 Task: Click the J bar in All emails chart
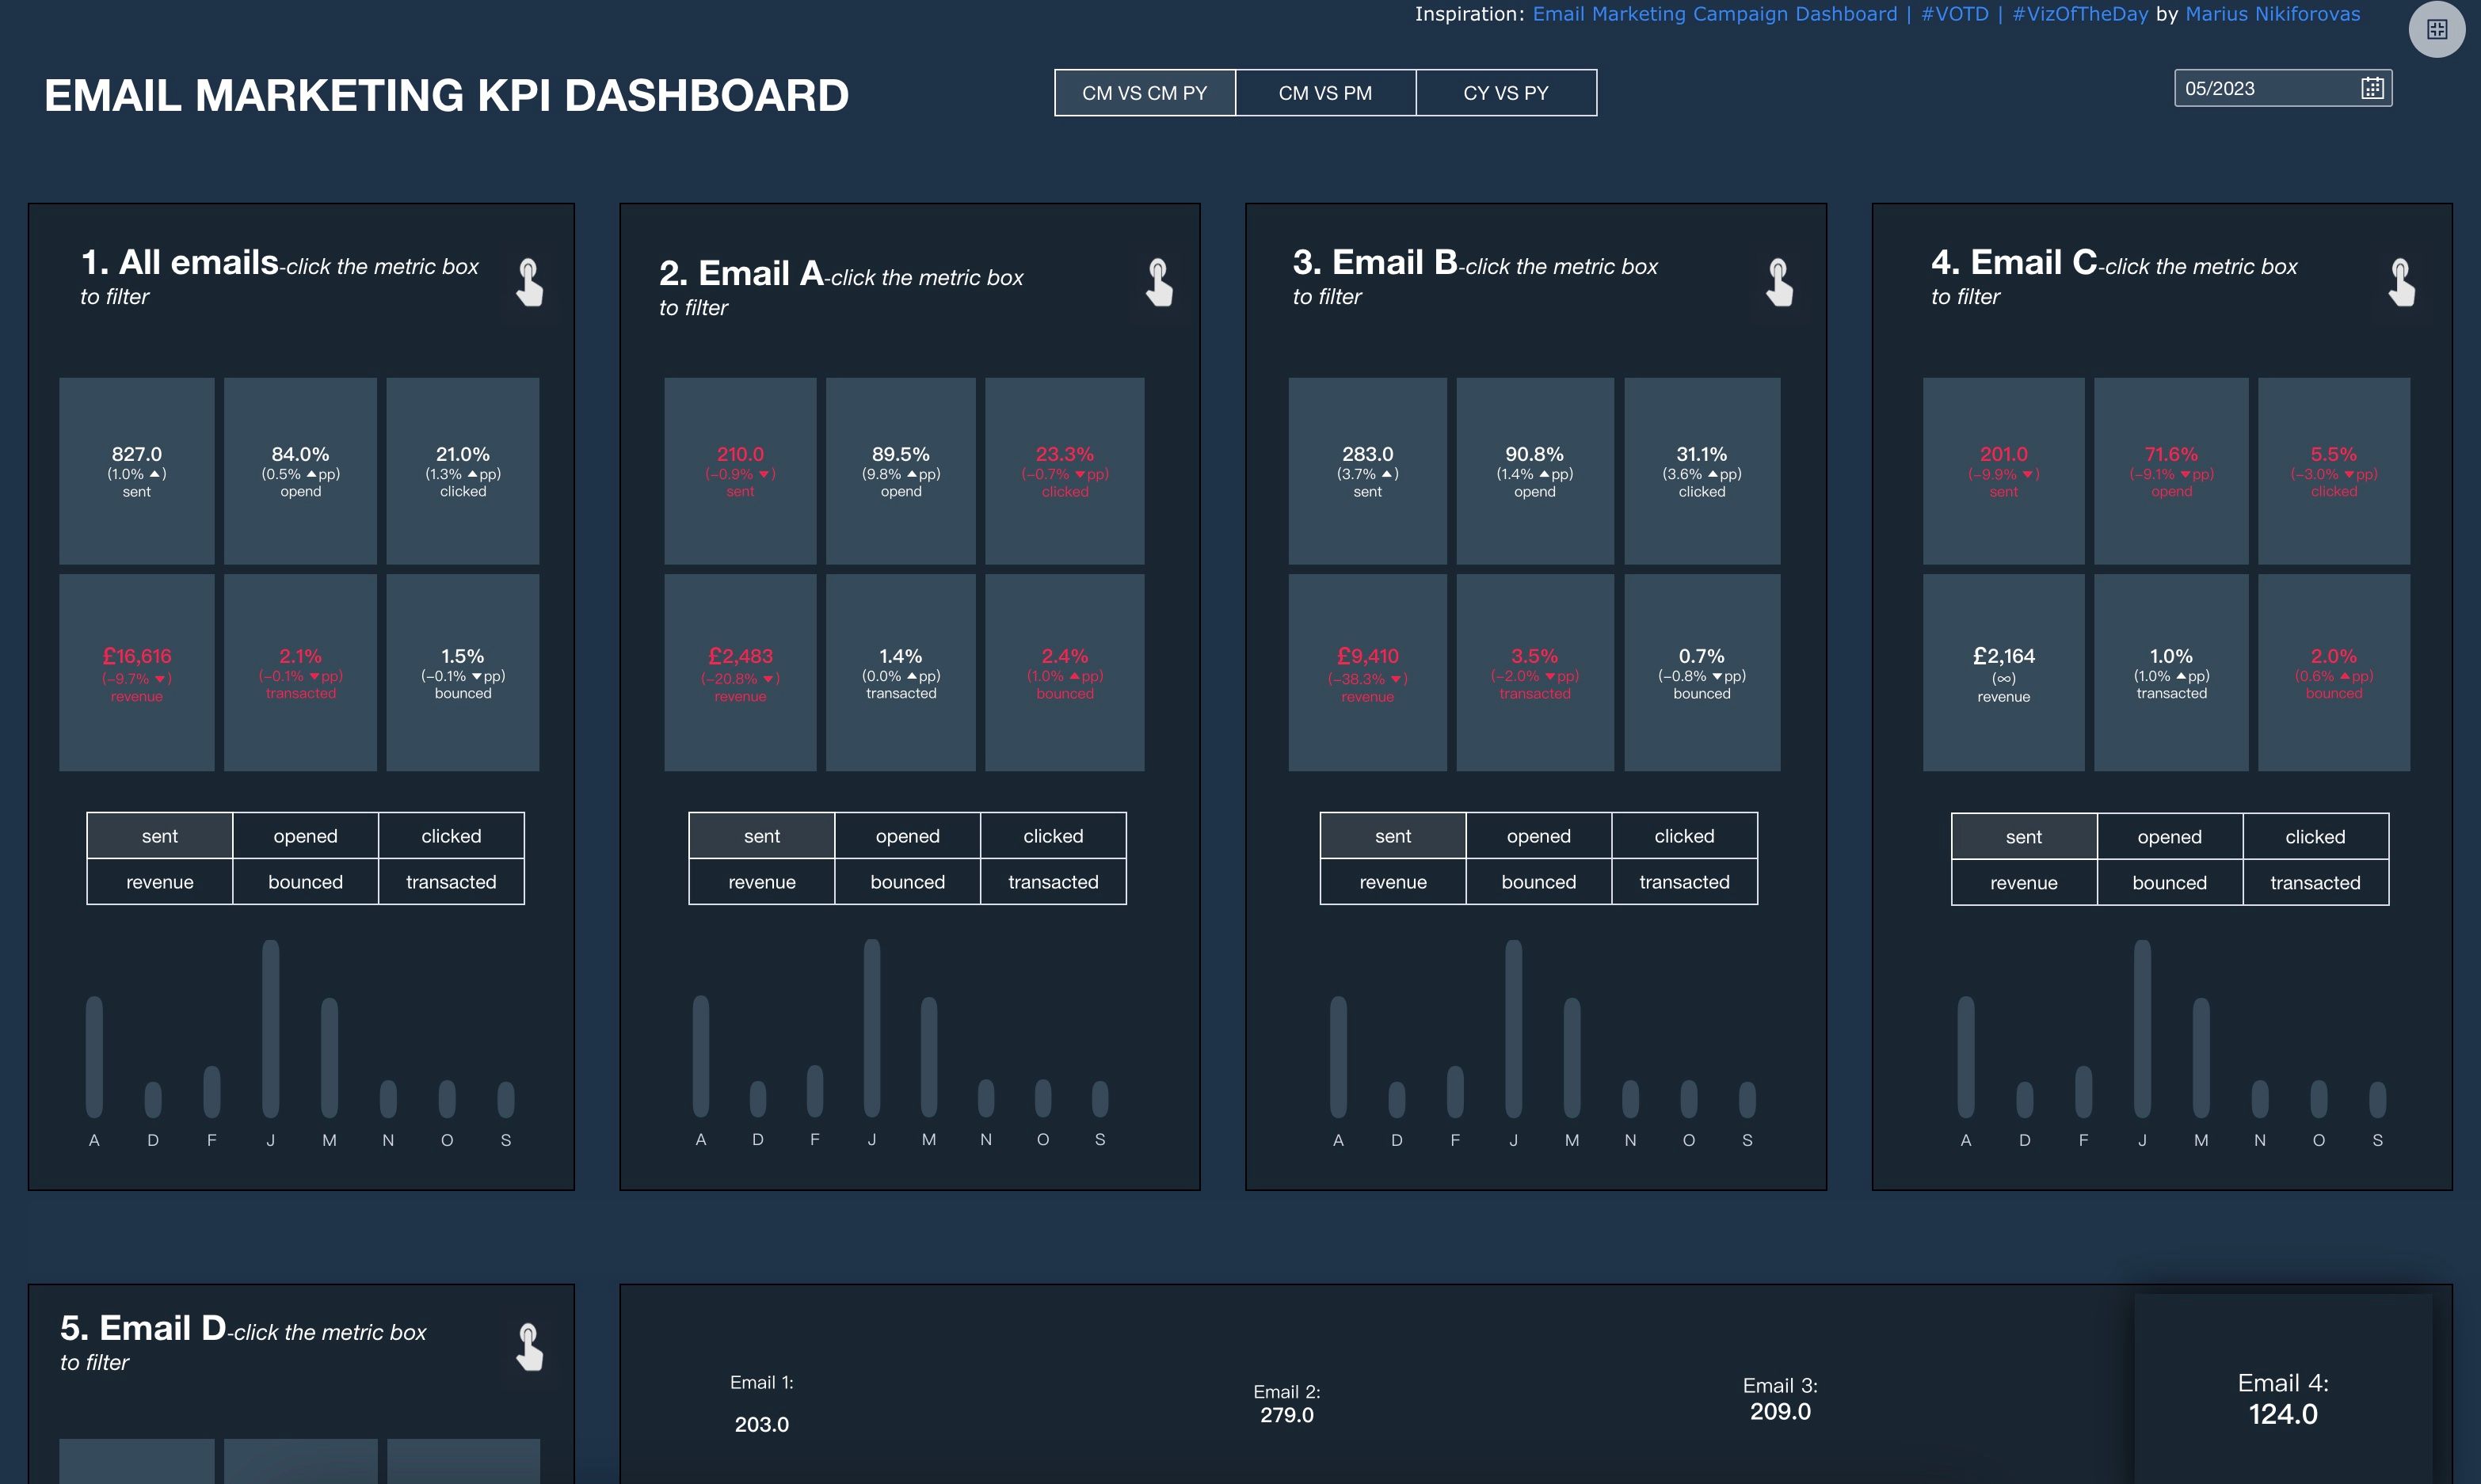coord(270,1029)
